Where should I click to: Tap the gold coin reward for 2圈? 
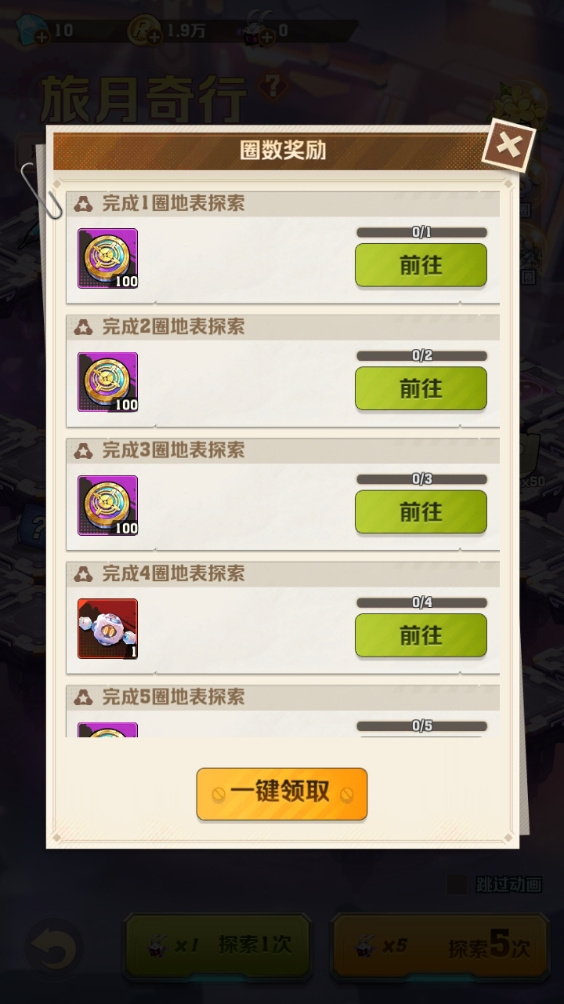(108, 382)
